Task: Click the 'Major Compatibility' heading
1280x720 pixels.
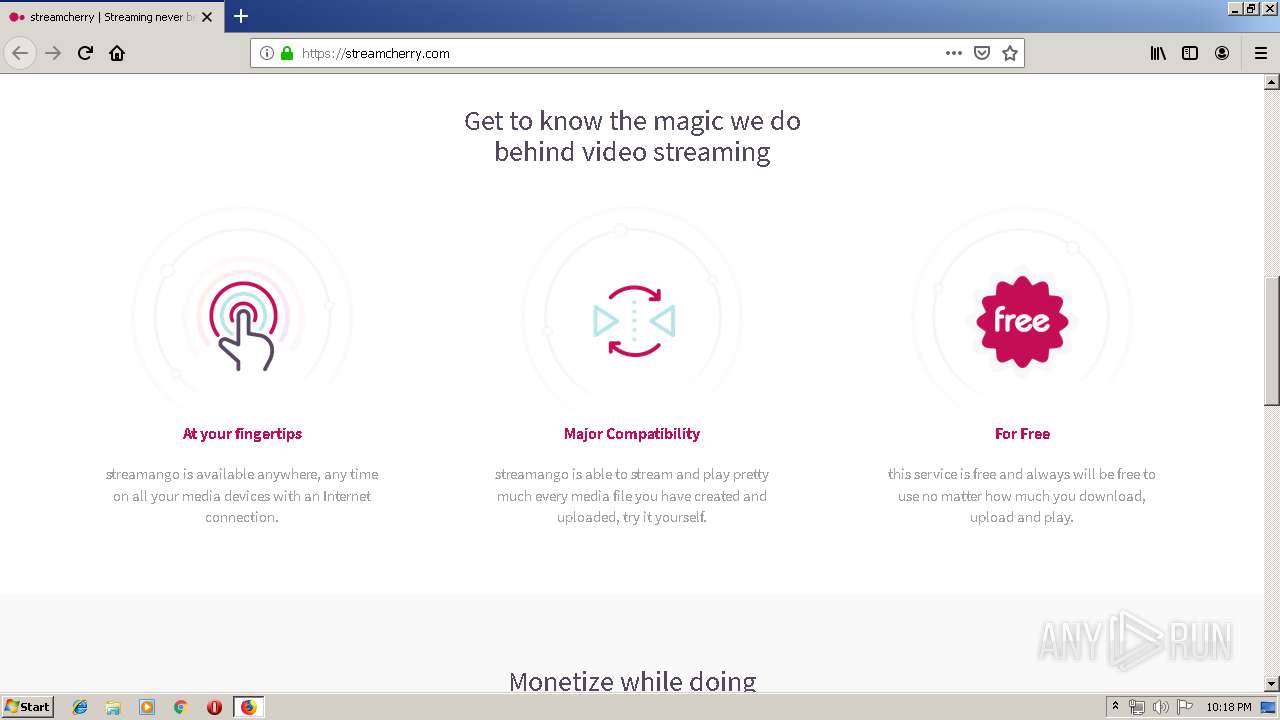Action: [632, 434]
